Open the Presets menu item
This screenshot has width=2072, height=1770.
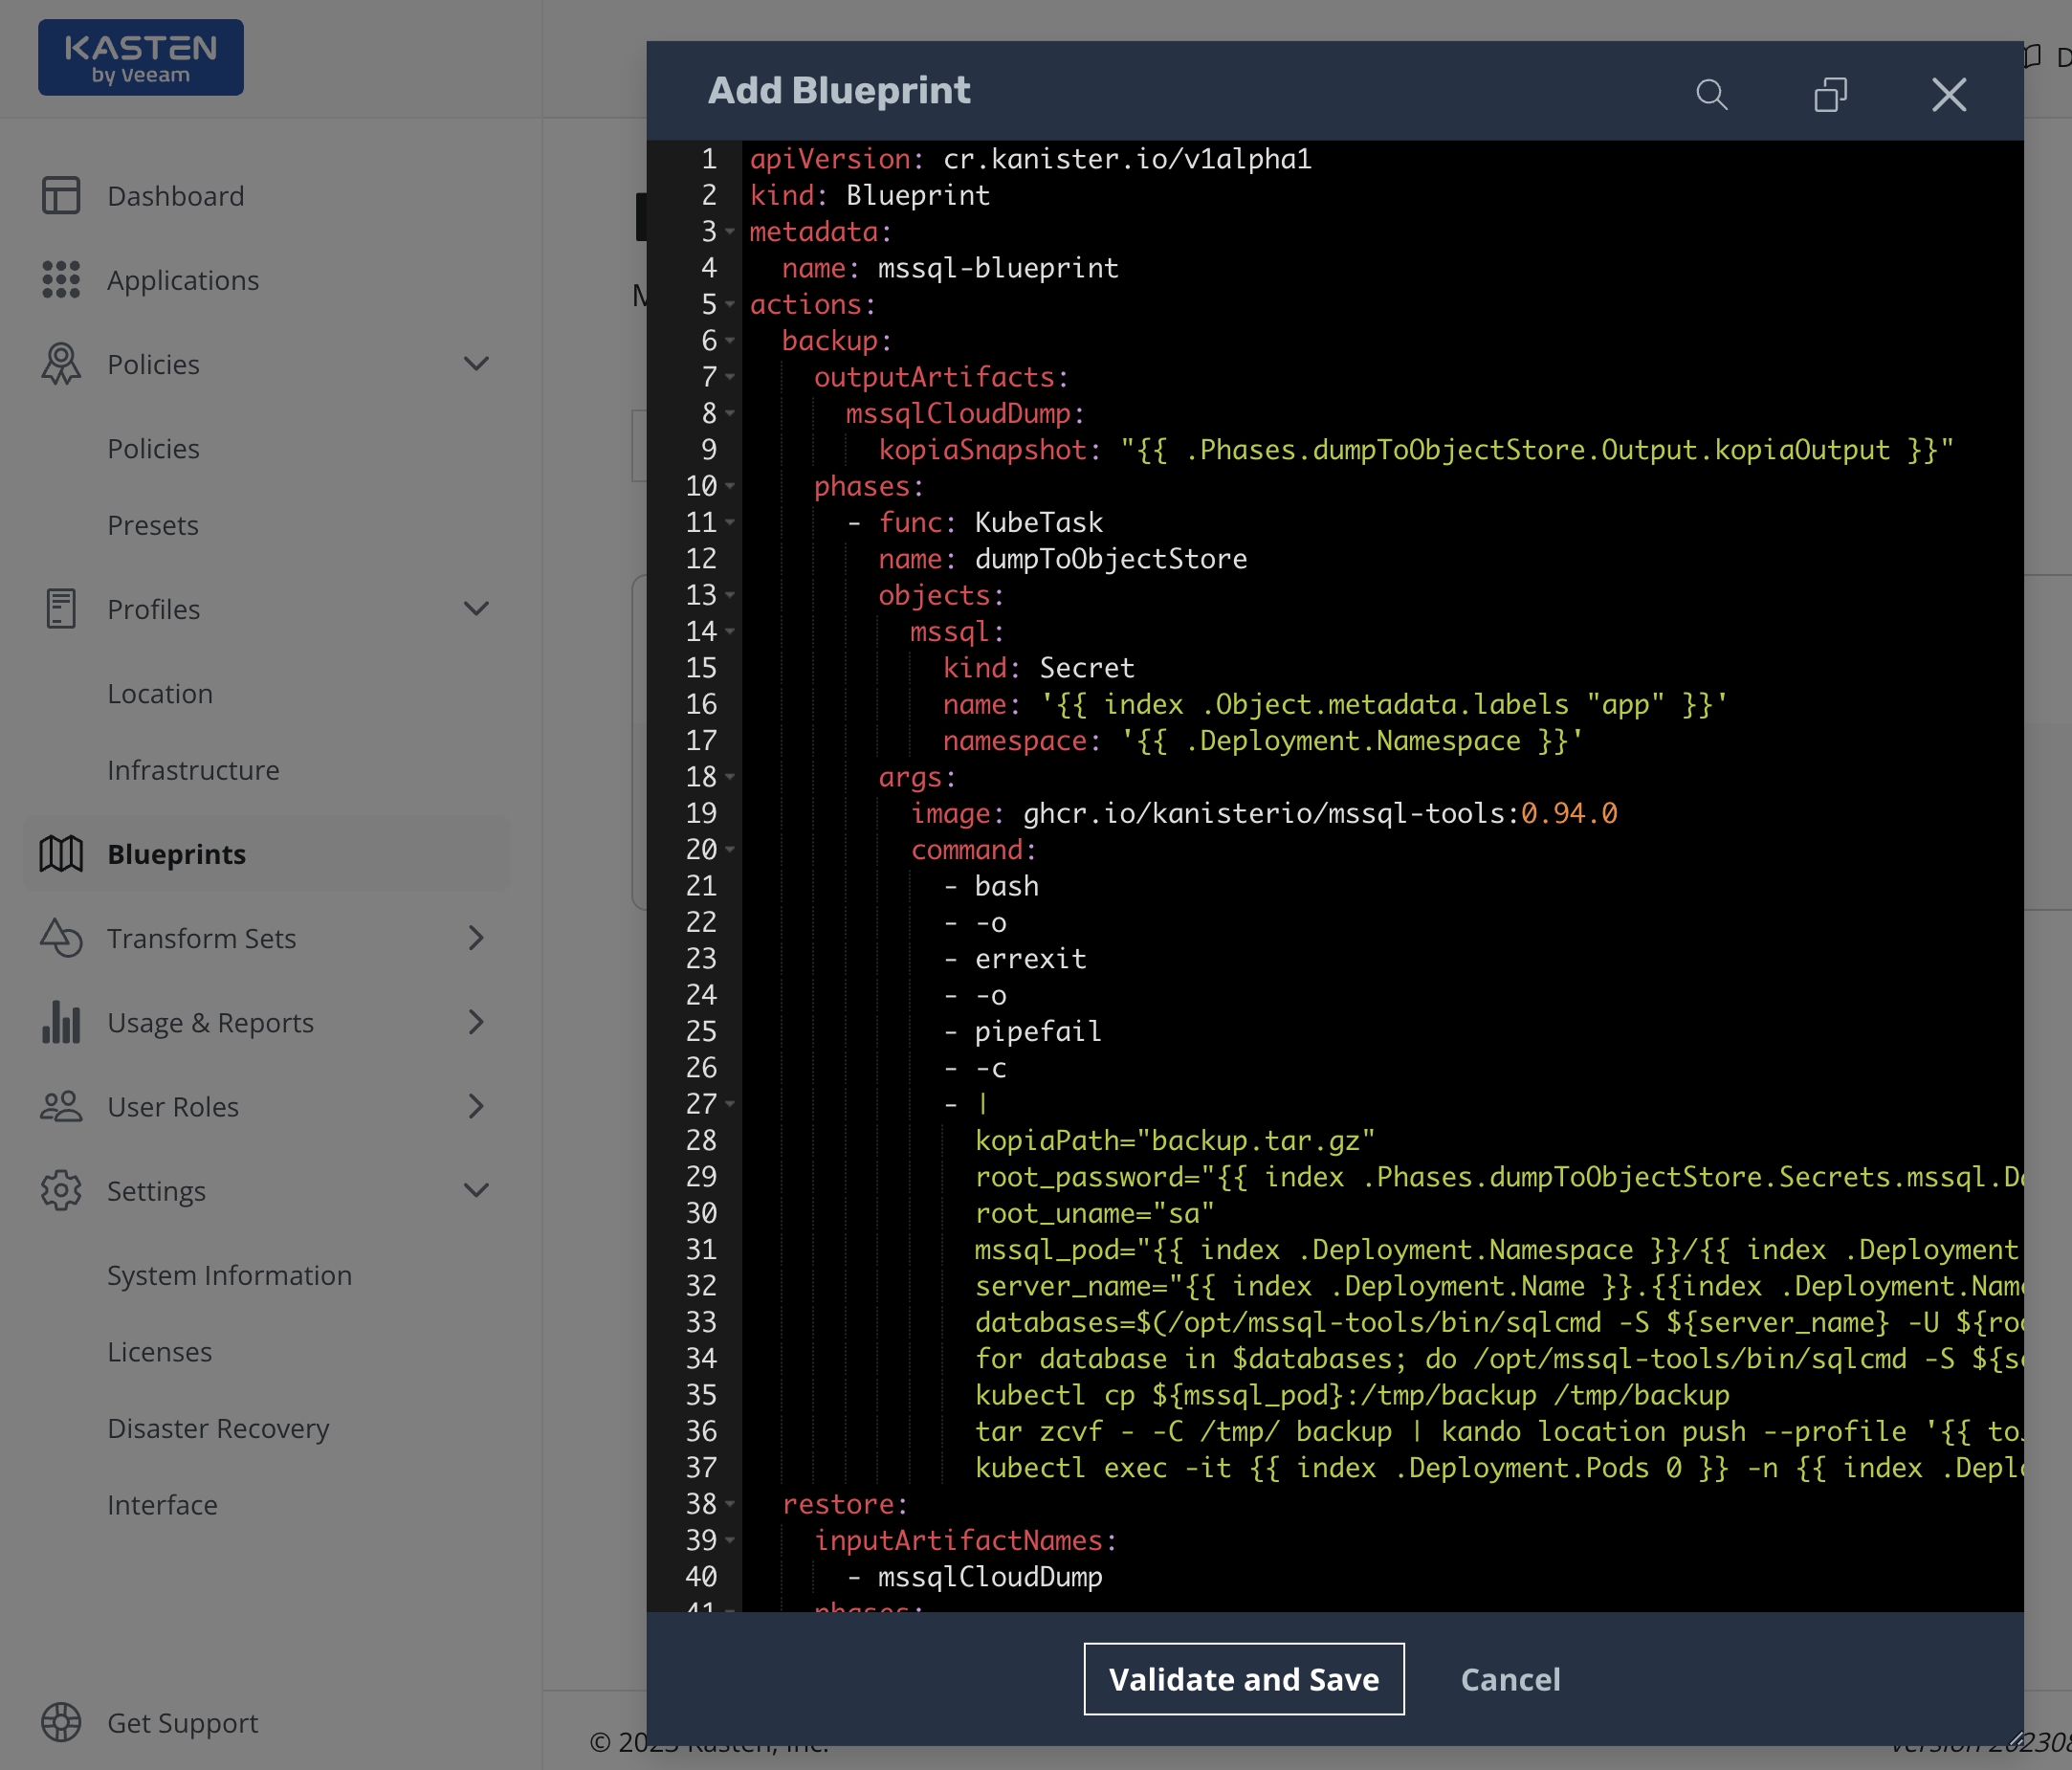pyautogui.click(x=153, y=525)
